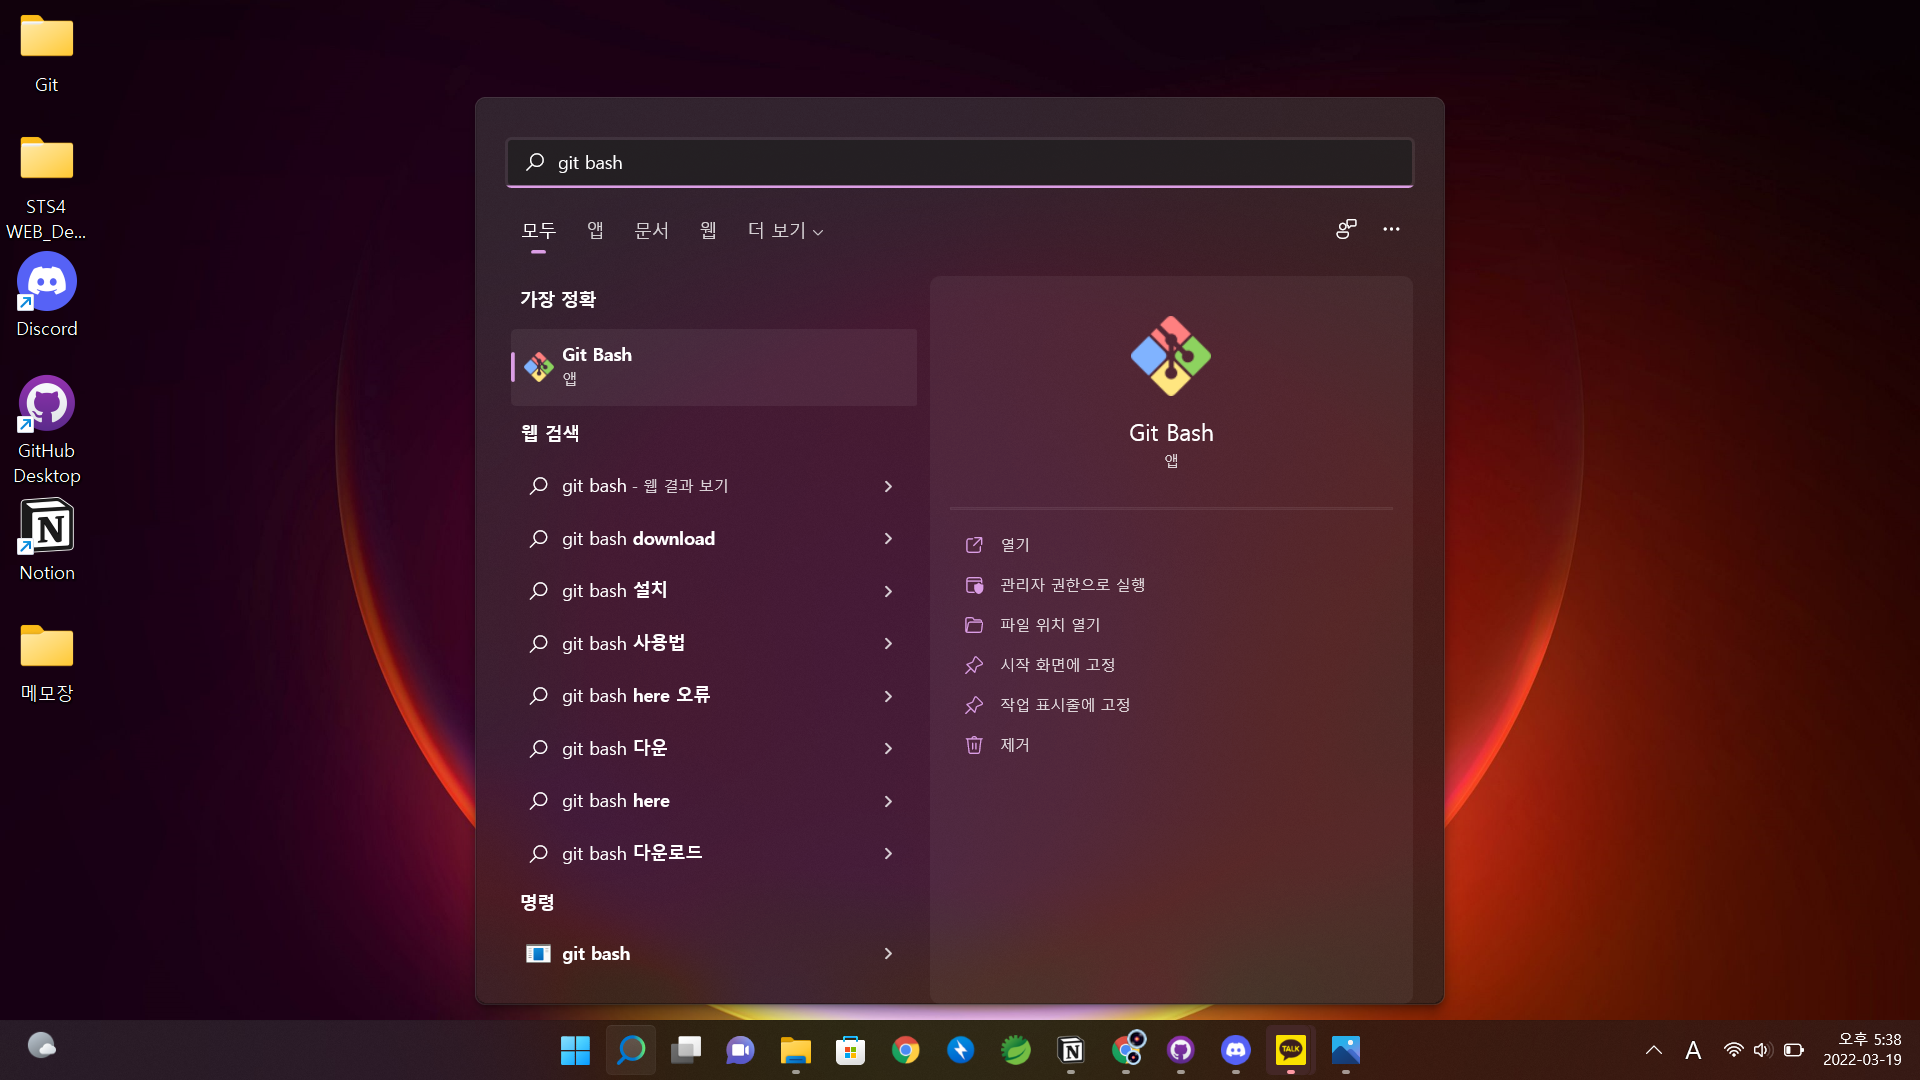Screen dimensions: 1920x1080
Task: Click the search feedback people icon
Action: (1346, 229)
